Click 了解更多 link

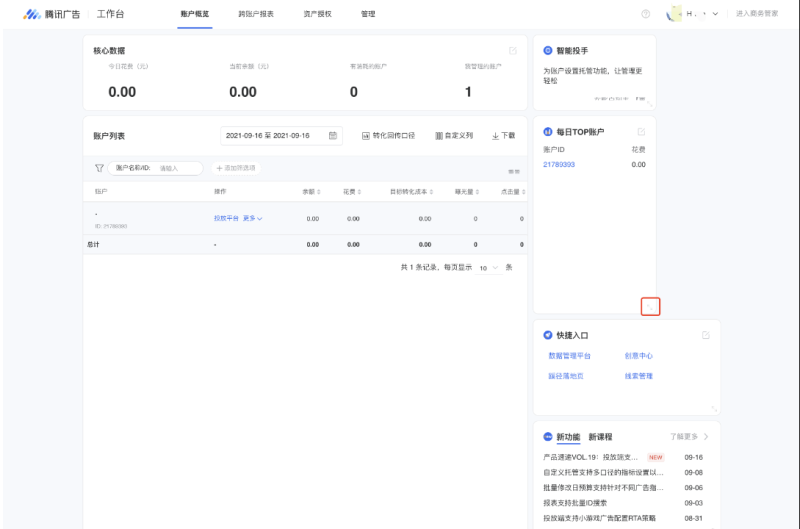tap(684, 437)
